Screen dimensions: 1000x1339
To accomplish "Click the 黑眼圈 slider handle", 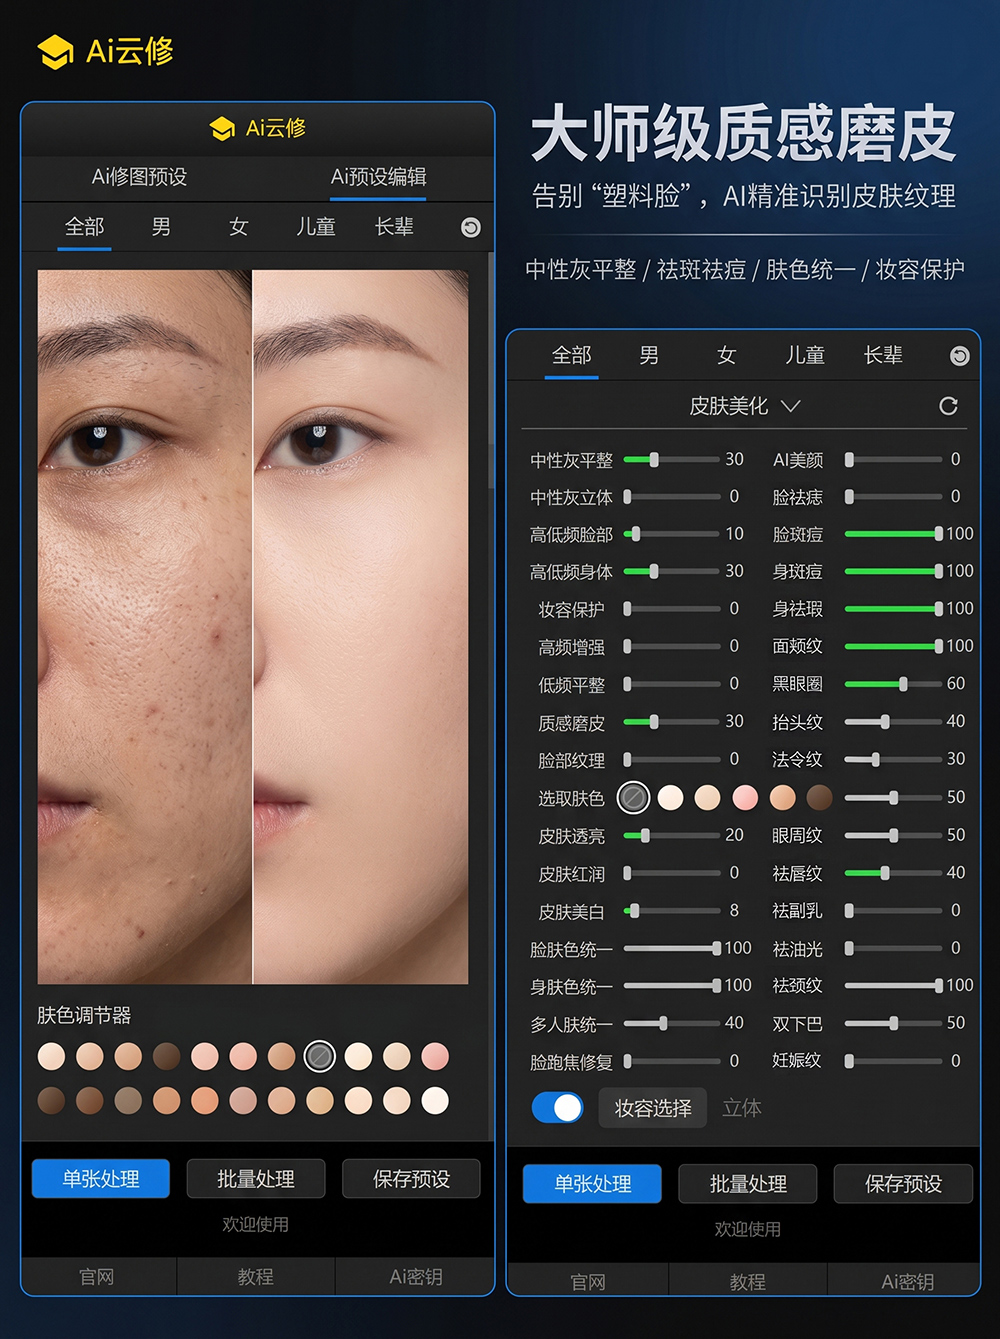I will 904,684.
